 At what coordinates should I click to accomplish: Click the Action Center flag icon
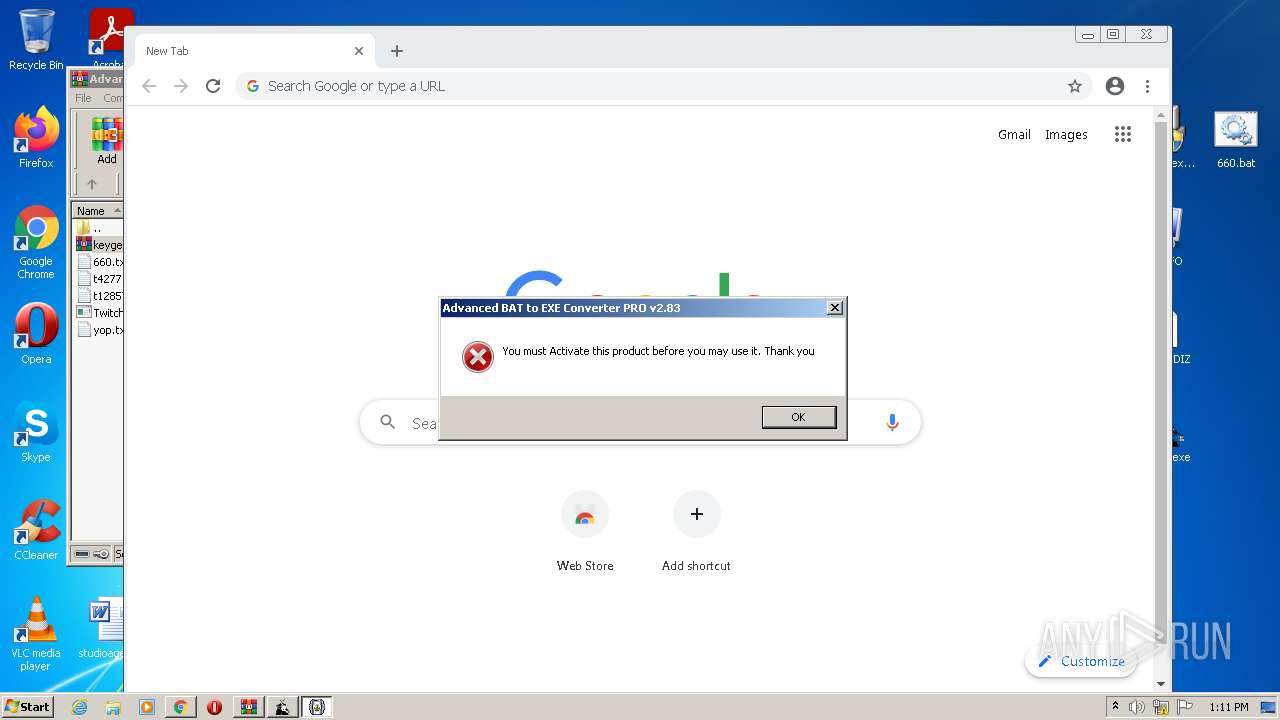click(x=1185, y=707)
